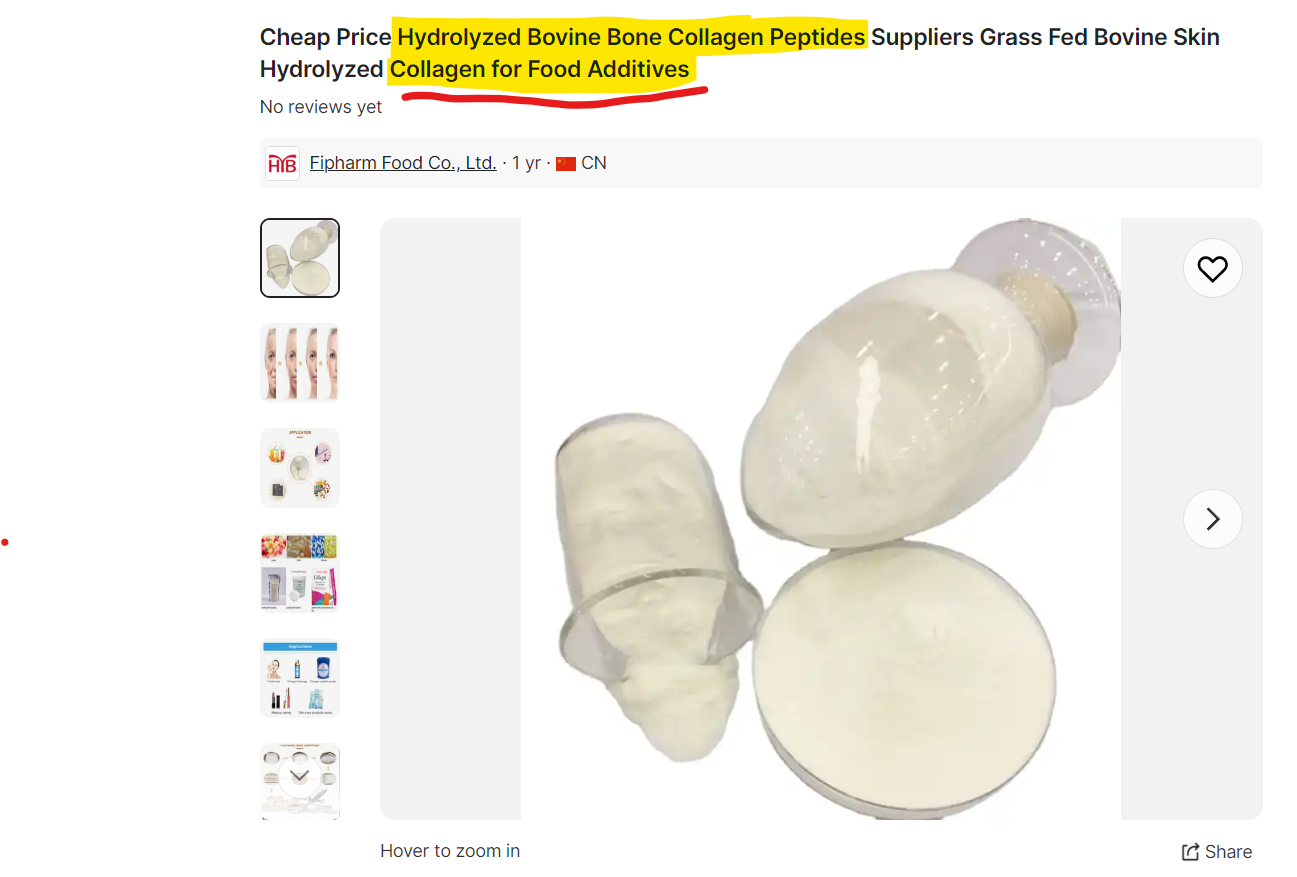Viewport: 1297px width, 877px height.
Task: Click the main collagen powder product image
Action: [821, 519]
